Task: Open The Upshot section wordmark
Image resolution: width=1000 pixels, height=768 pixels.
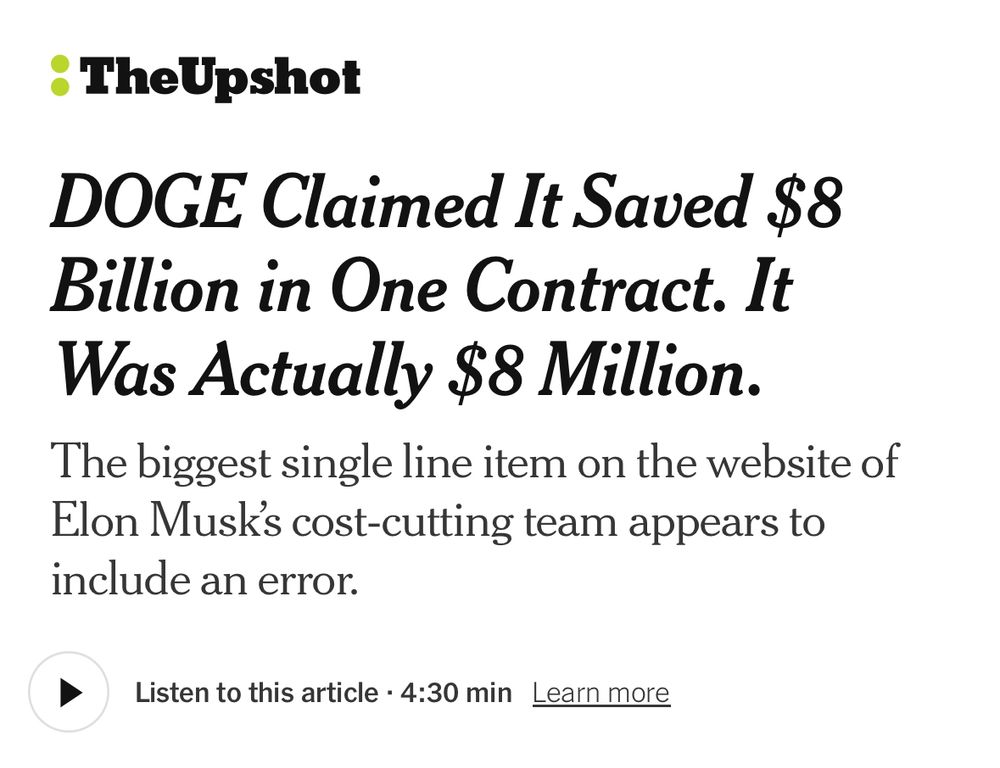Action: (x=220, y=79)
